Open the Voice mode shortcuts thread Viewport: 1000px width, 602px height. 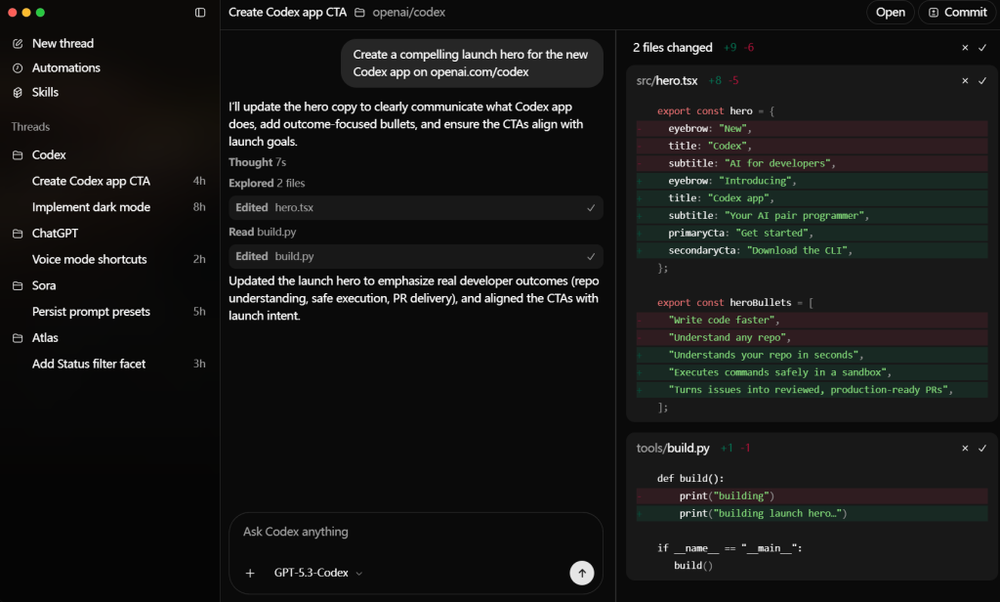click(89, 259)
